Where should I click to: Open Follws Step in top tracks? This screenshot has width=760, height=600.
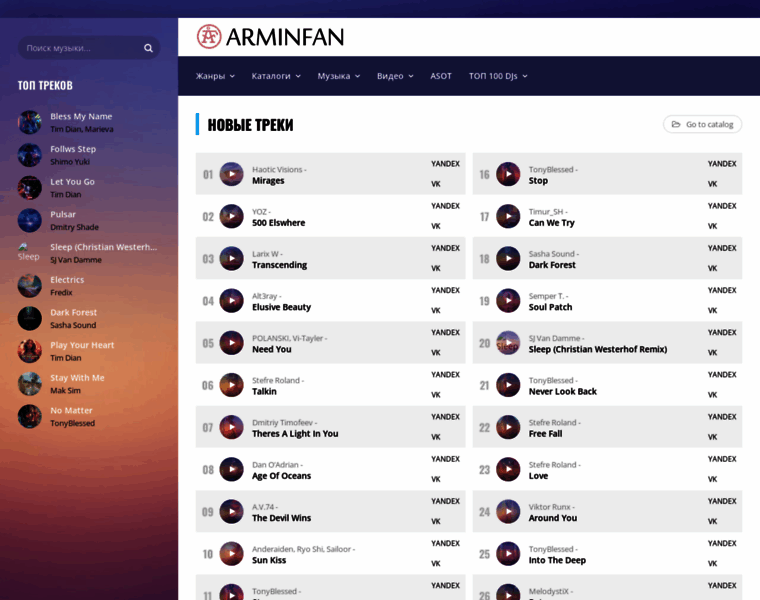(73, 149)
